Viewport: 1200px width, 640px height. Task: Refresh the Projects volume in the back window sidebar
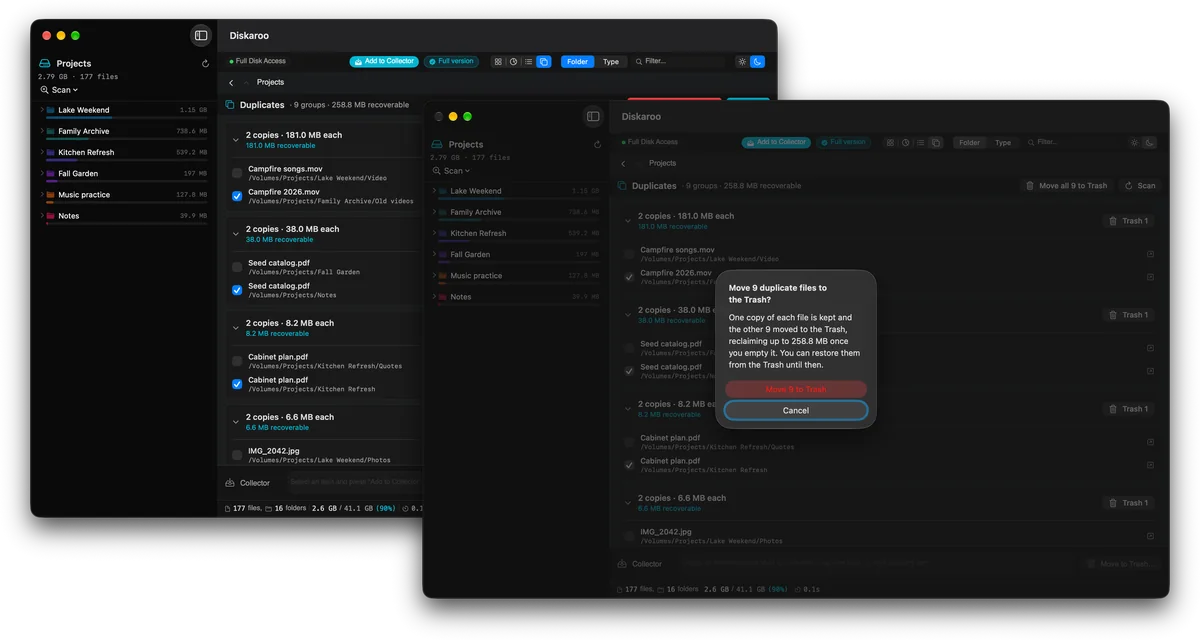pyautogui.click(x=206, y=63)
